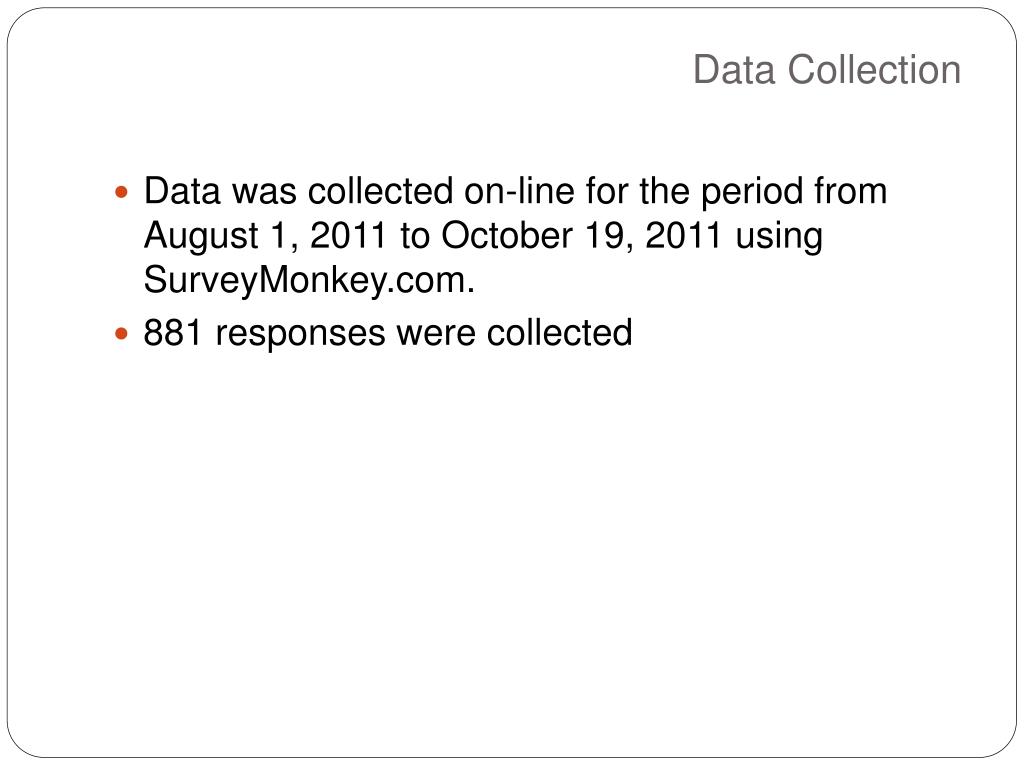Click the word 'responses'

300,334
